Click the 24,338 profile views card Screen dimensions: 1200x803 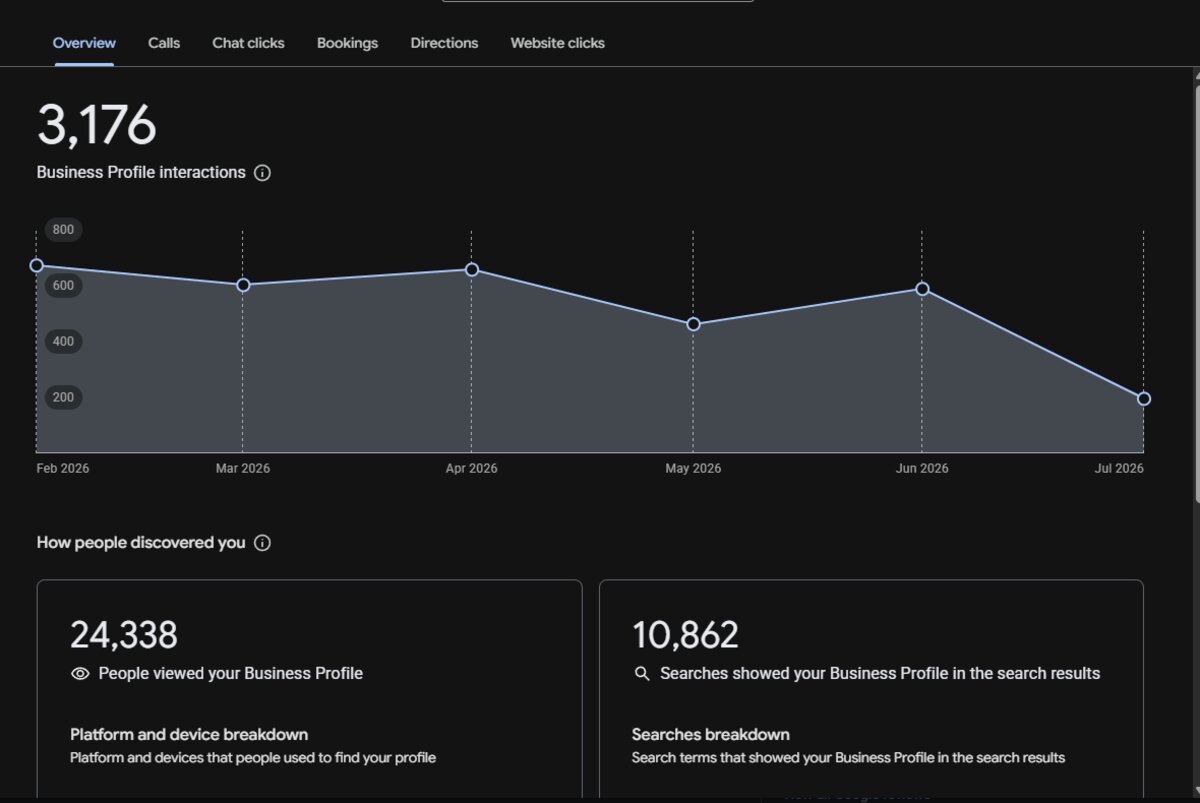click(309, 689)
